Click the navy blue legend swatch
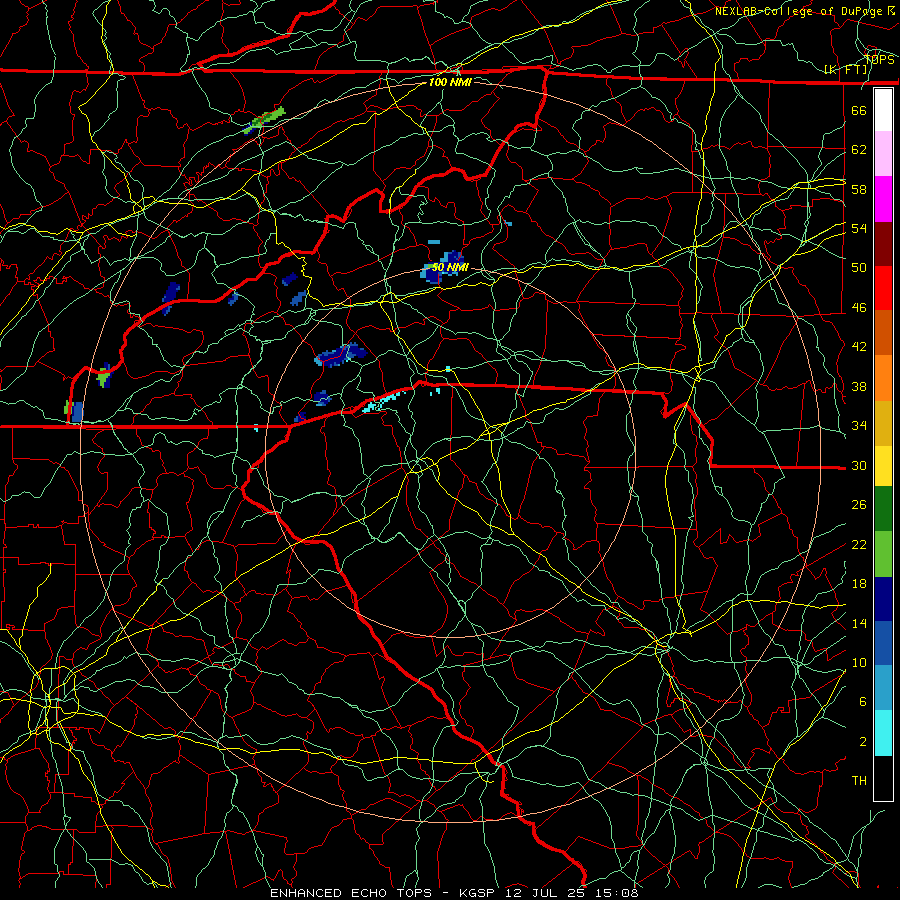The width and height of the screenshot is (900, 900). pos(883,599)
